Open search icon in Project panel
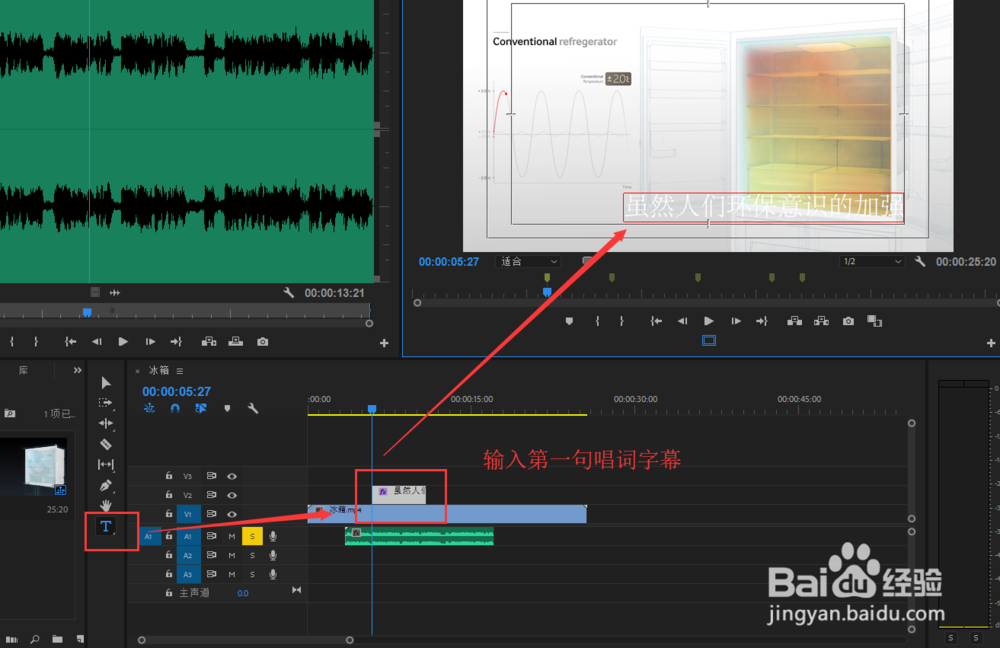 click(x=34, y=639)
